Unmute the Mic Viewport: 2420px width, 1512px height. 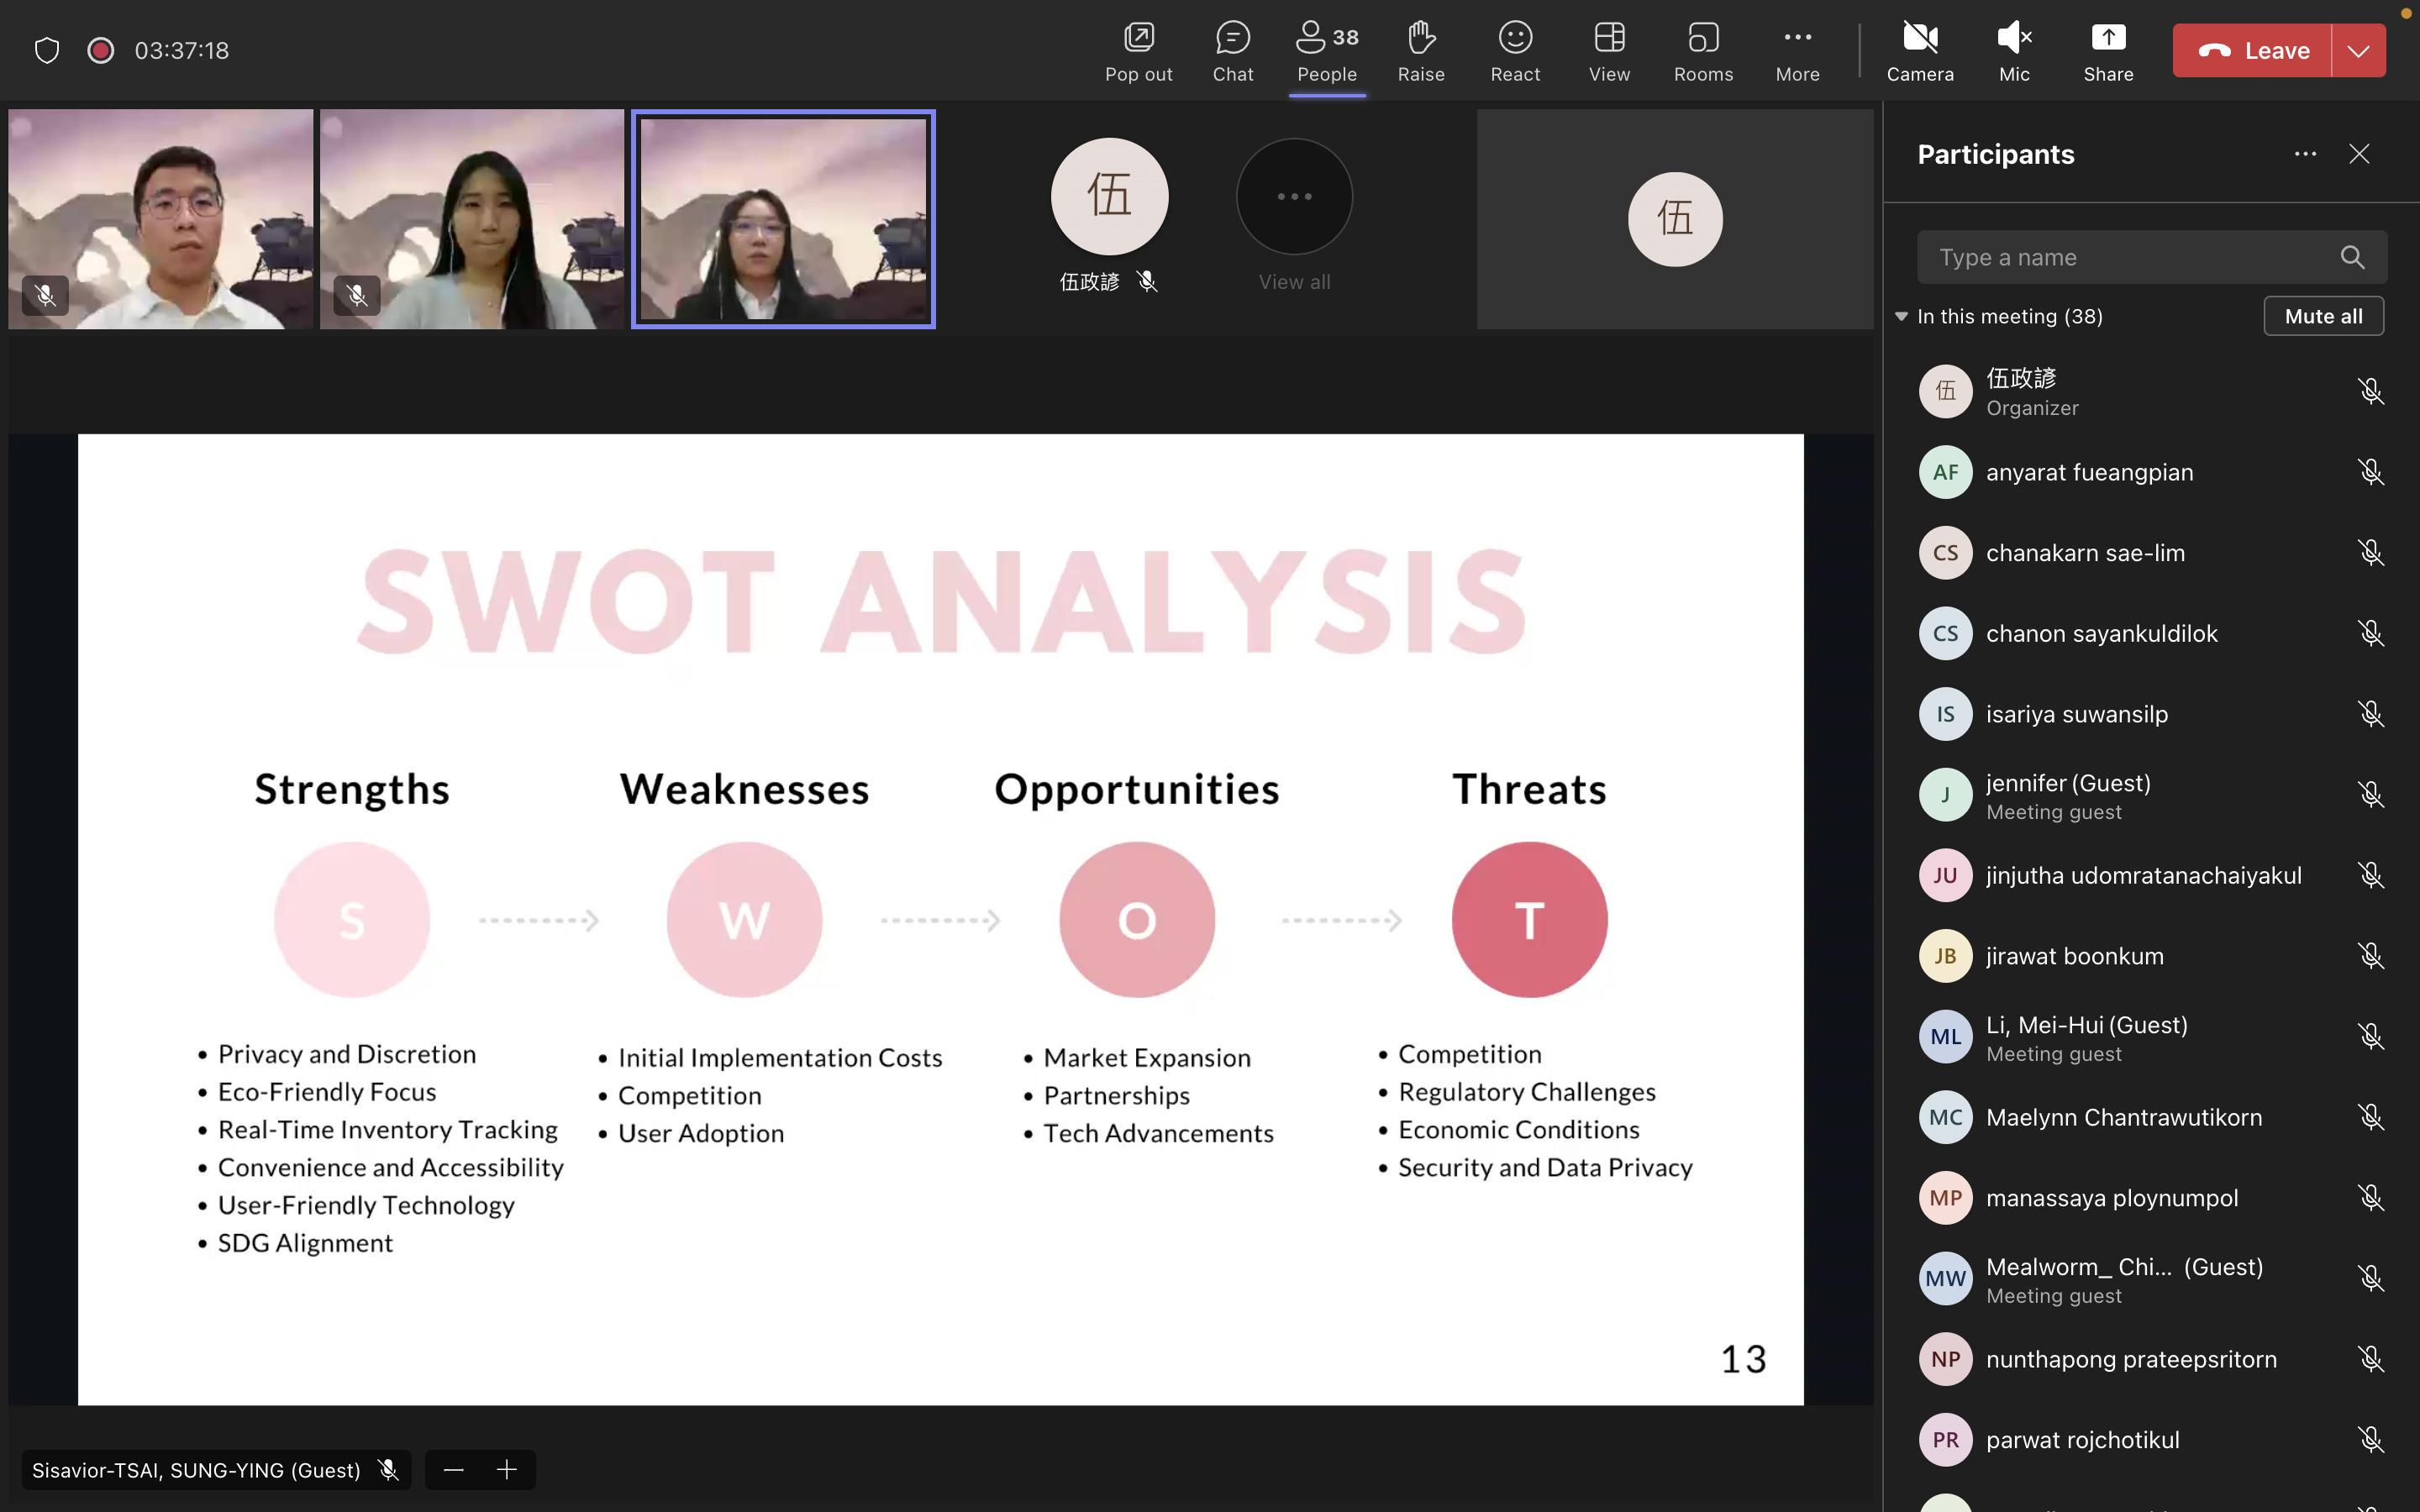pyautogui.click(x=2013, y=51)
